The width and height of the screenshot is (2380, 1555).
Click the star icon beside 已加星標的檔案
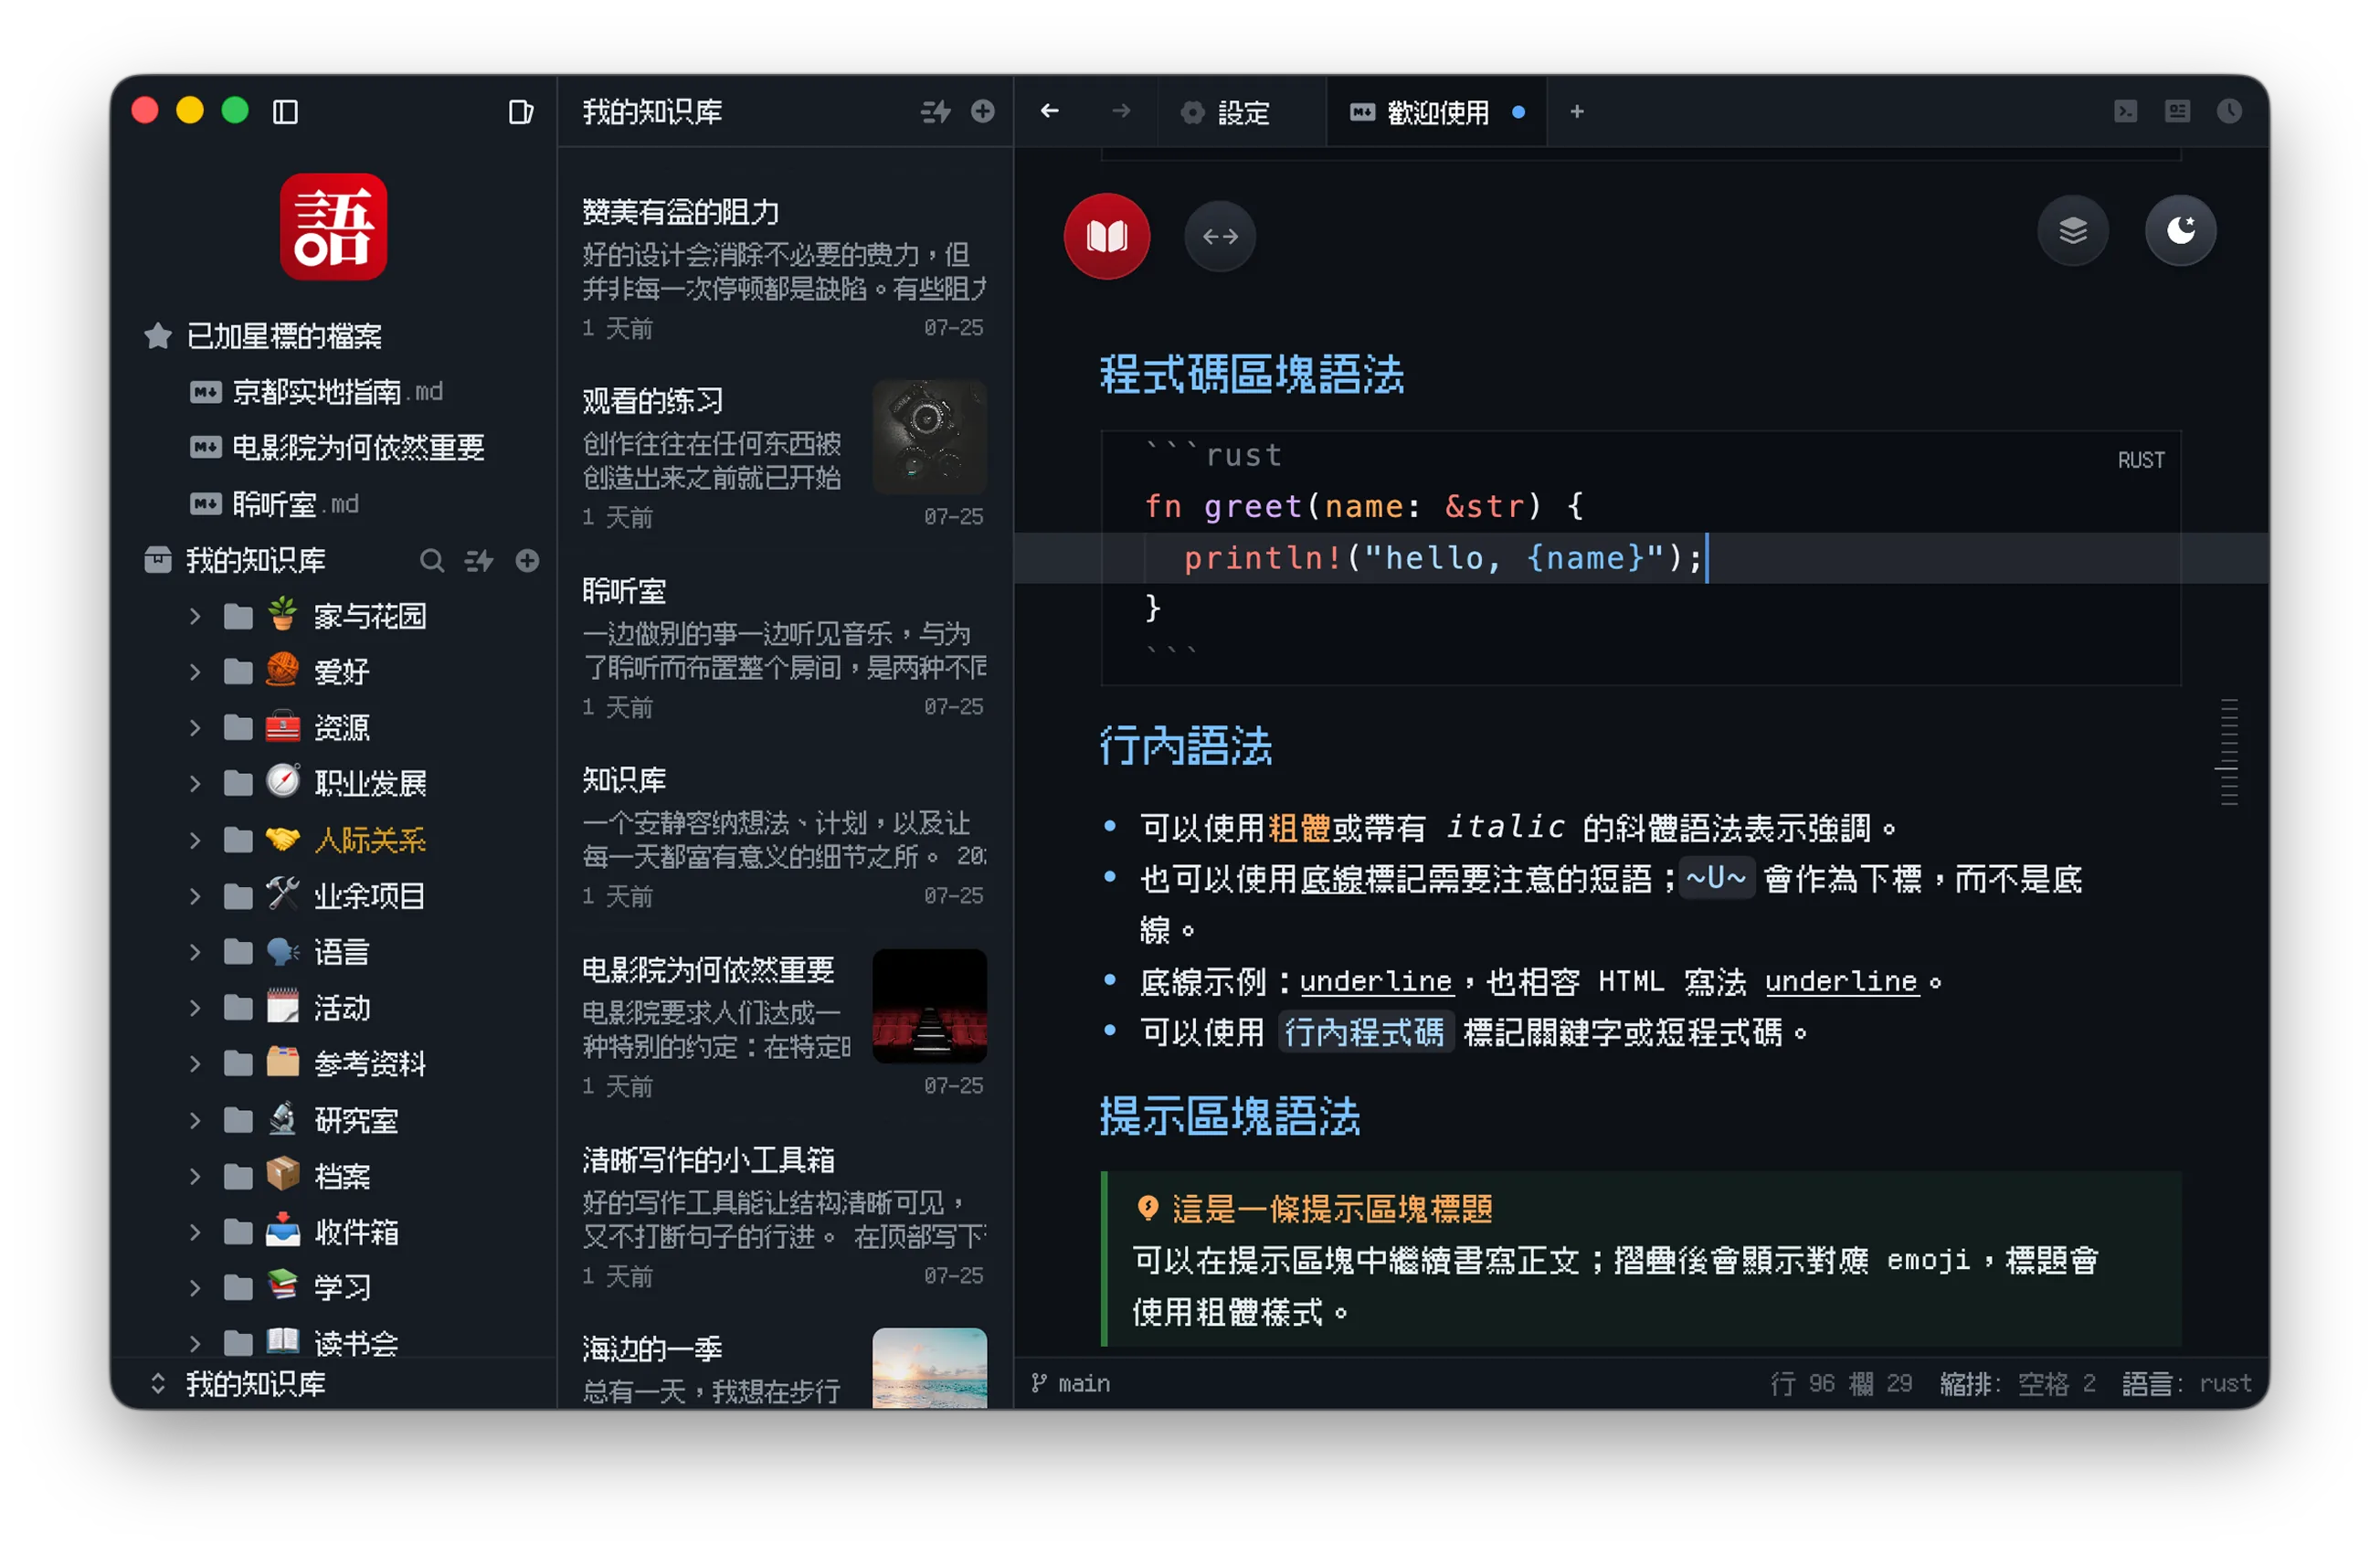coord(158,336)
